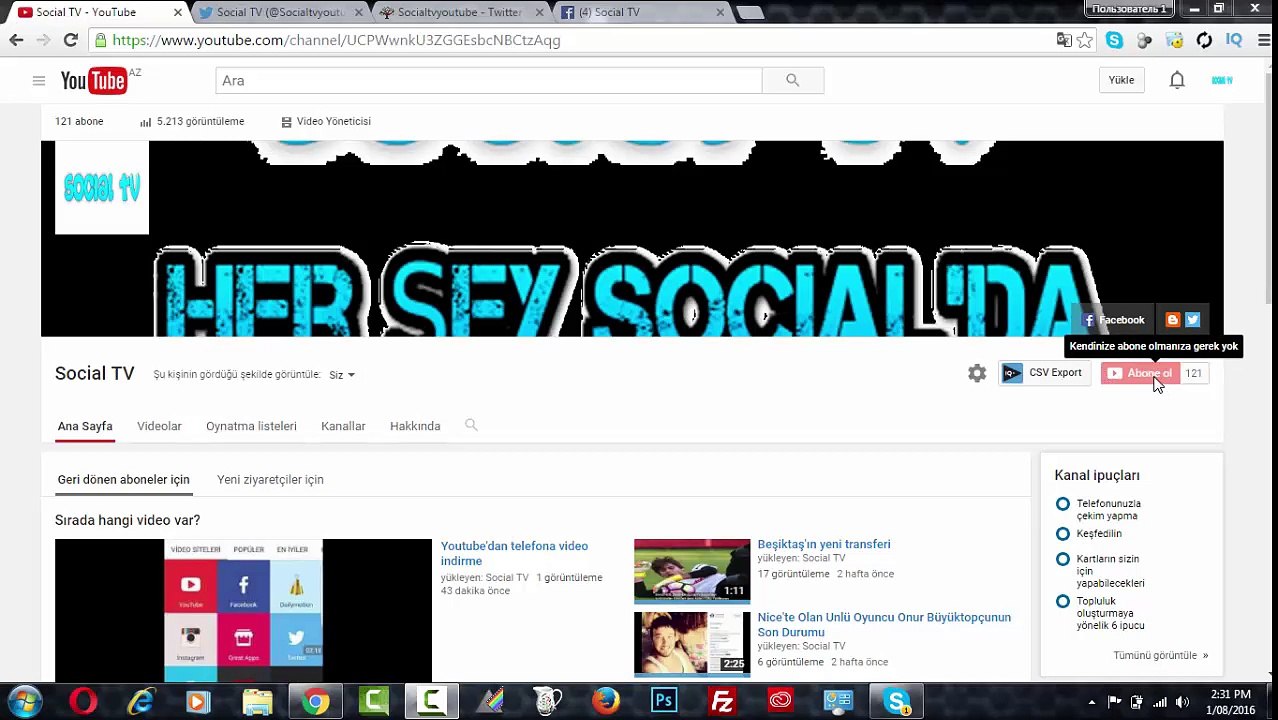The image size is (1278, 720).
Task: Open Internet Explorer from the taskbar
Action: pyautogui.click(x=141, y=701)
